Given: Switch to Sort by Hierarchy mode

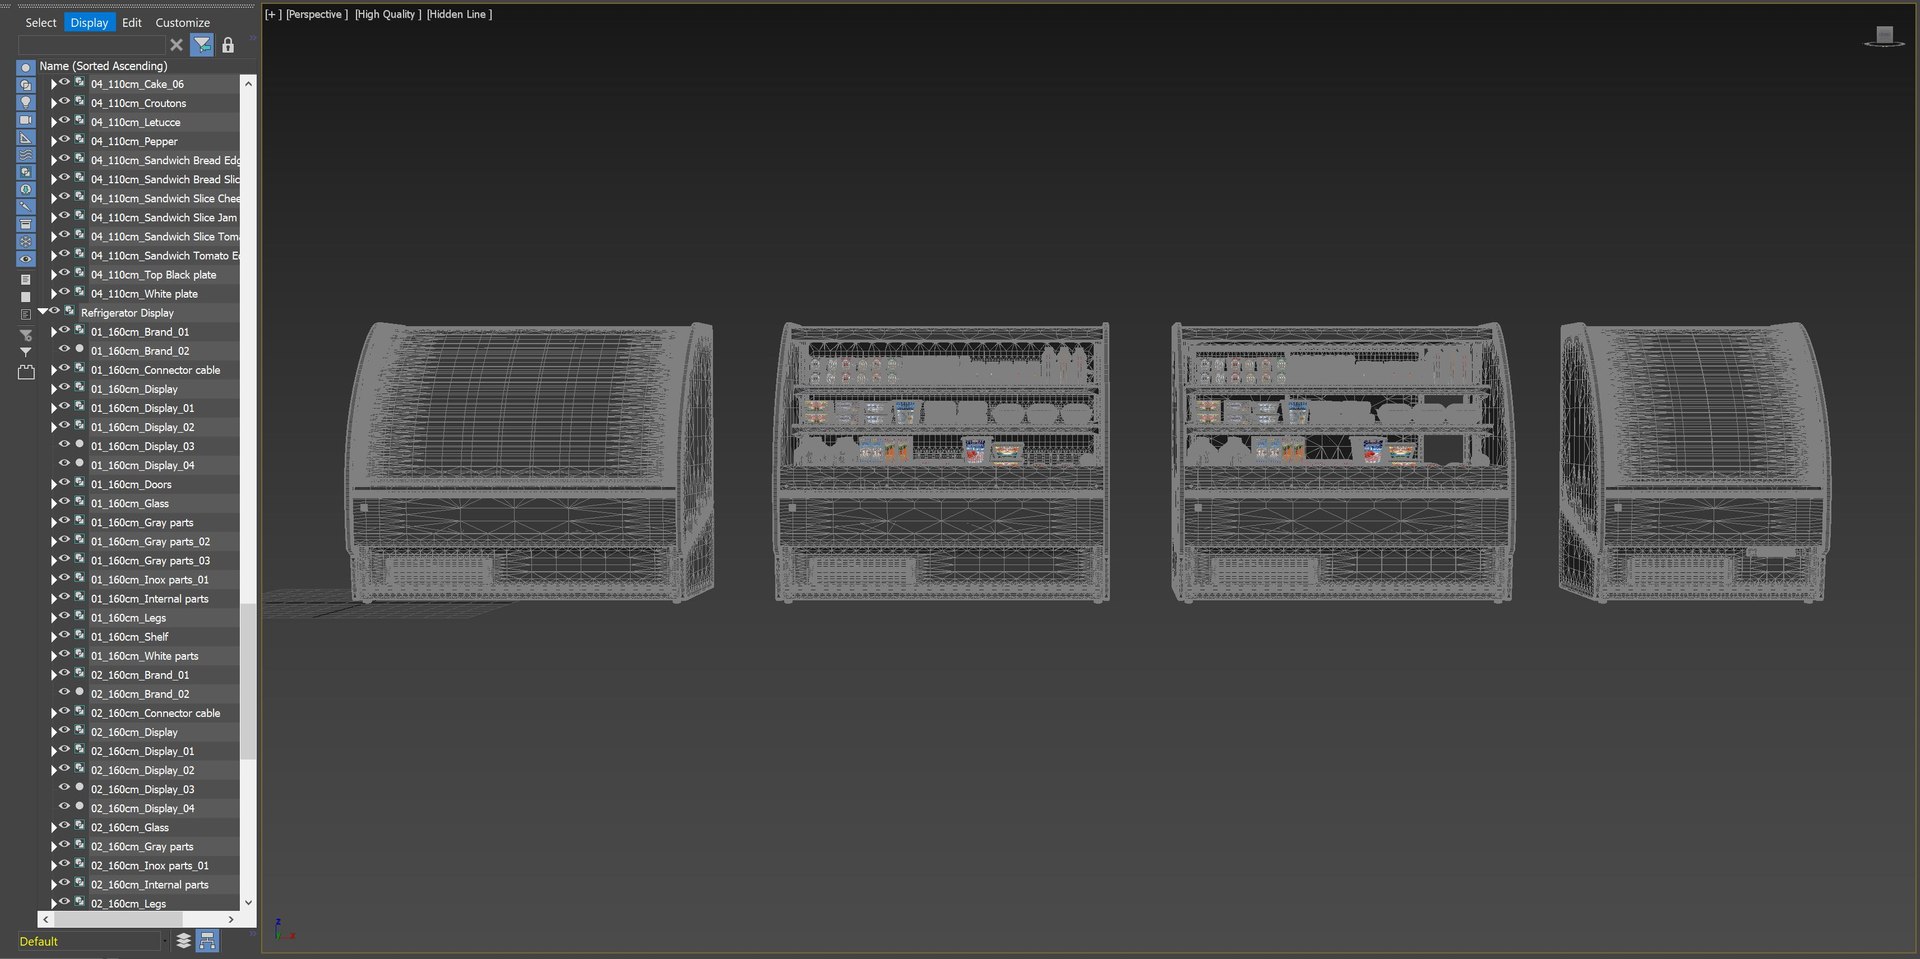Looking at the screenshot, I should [207, 941].
